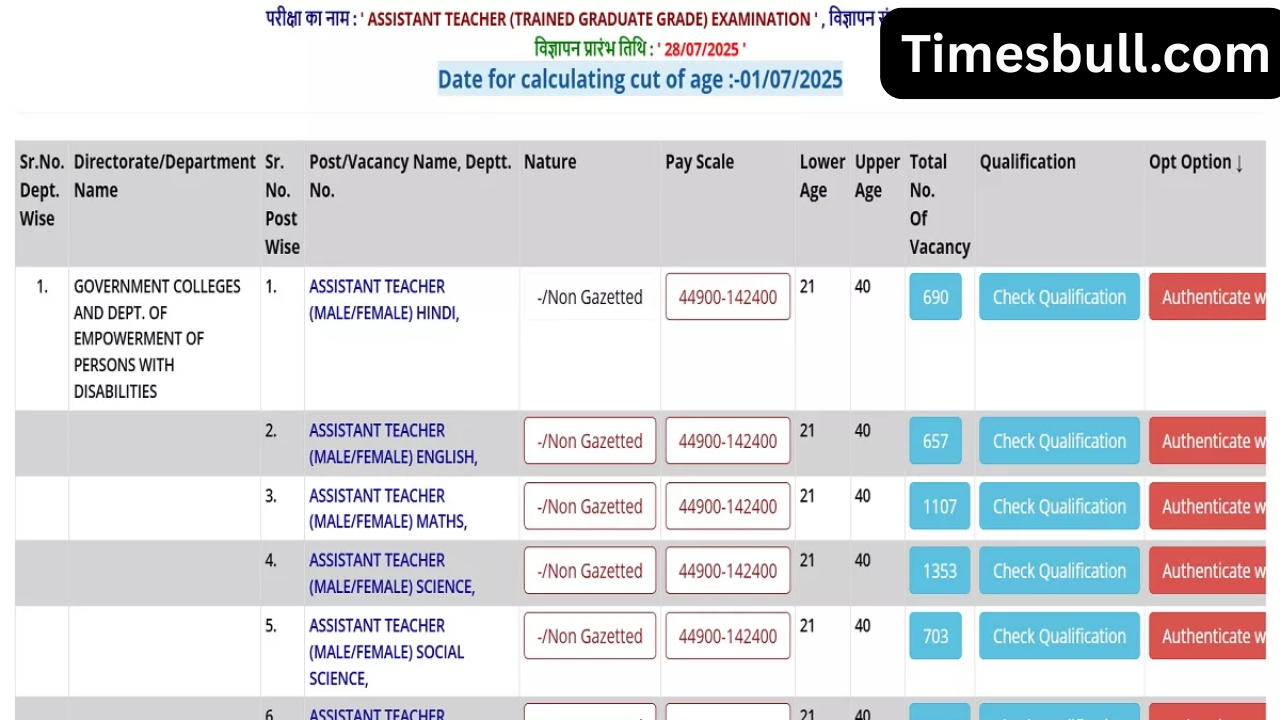The width and height of the screenshot is (1280, 720).
Task: Click Authenticate button in Hindi teacher row
Action: pos(1207,297)
